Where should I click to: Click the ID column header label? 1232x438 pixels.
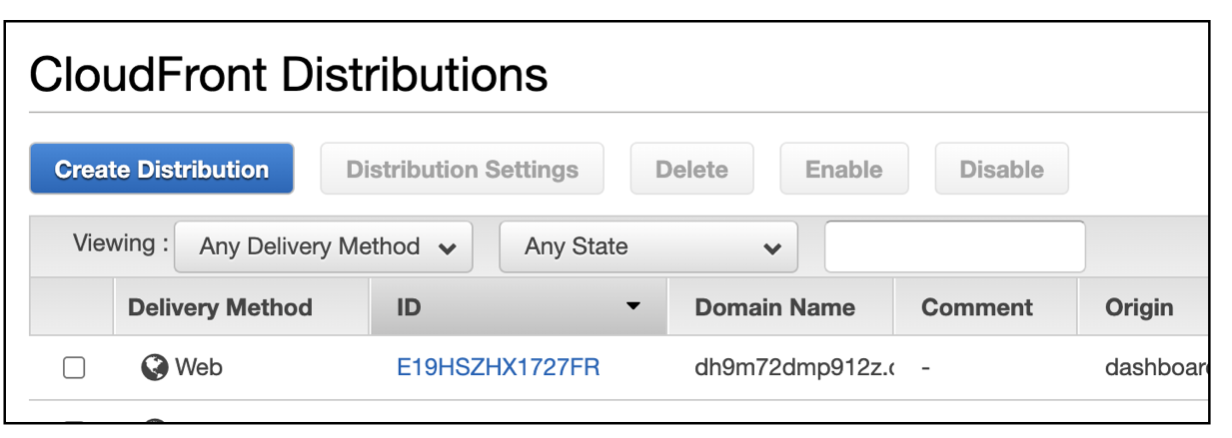[409, 307]
